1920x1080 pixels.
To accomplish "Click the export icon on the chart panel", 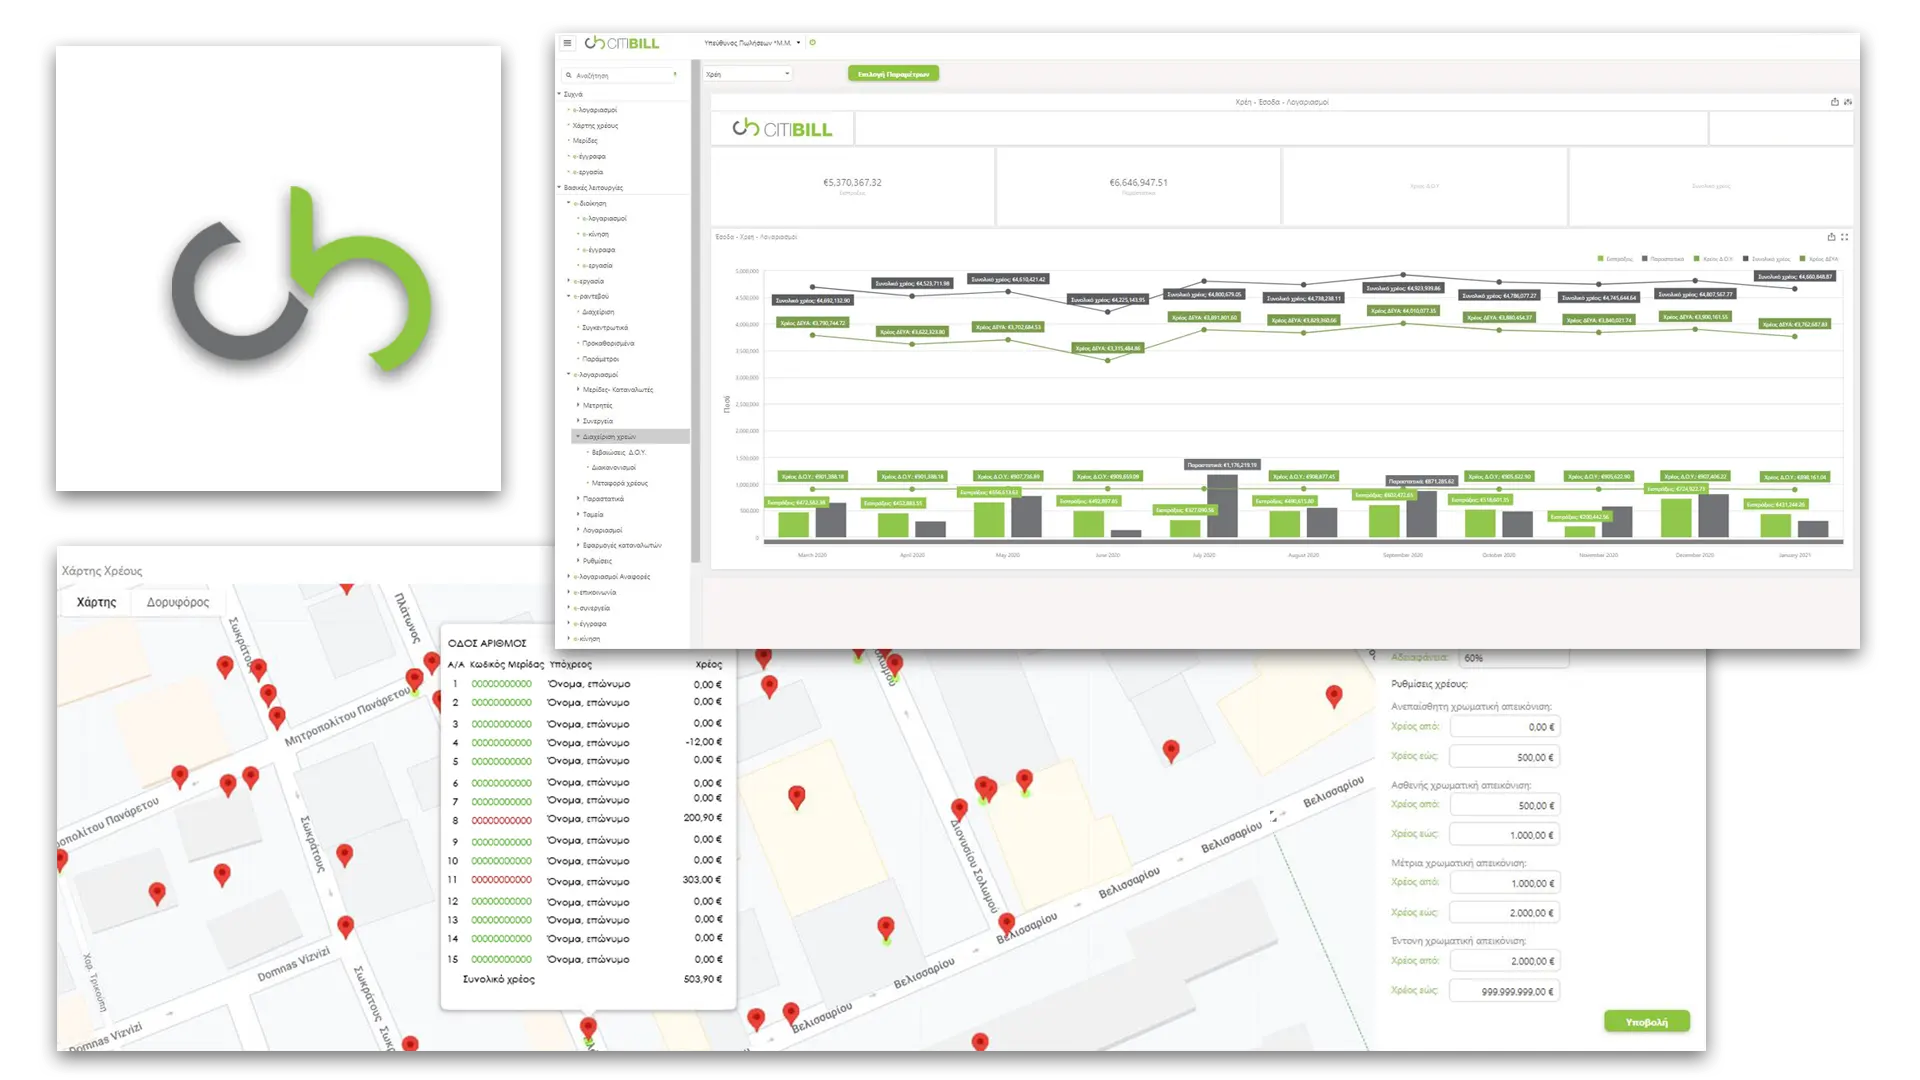I will coord(1831,237).
